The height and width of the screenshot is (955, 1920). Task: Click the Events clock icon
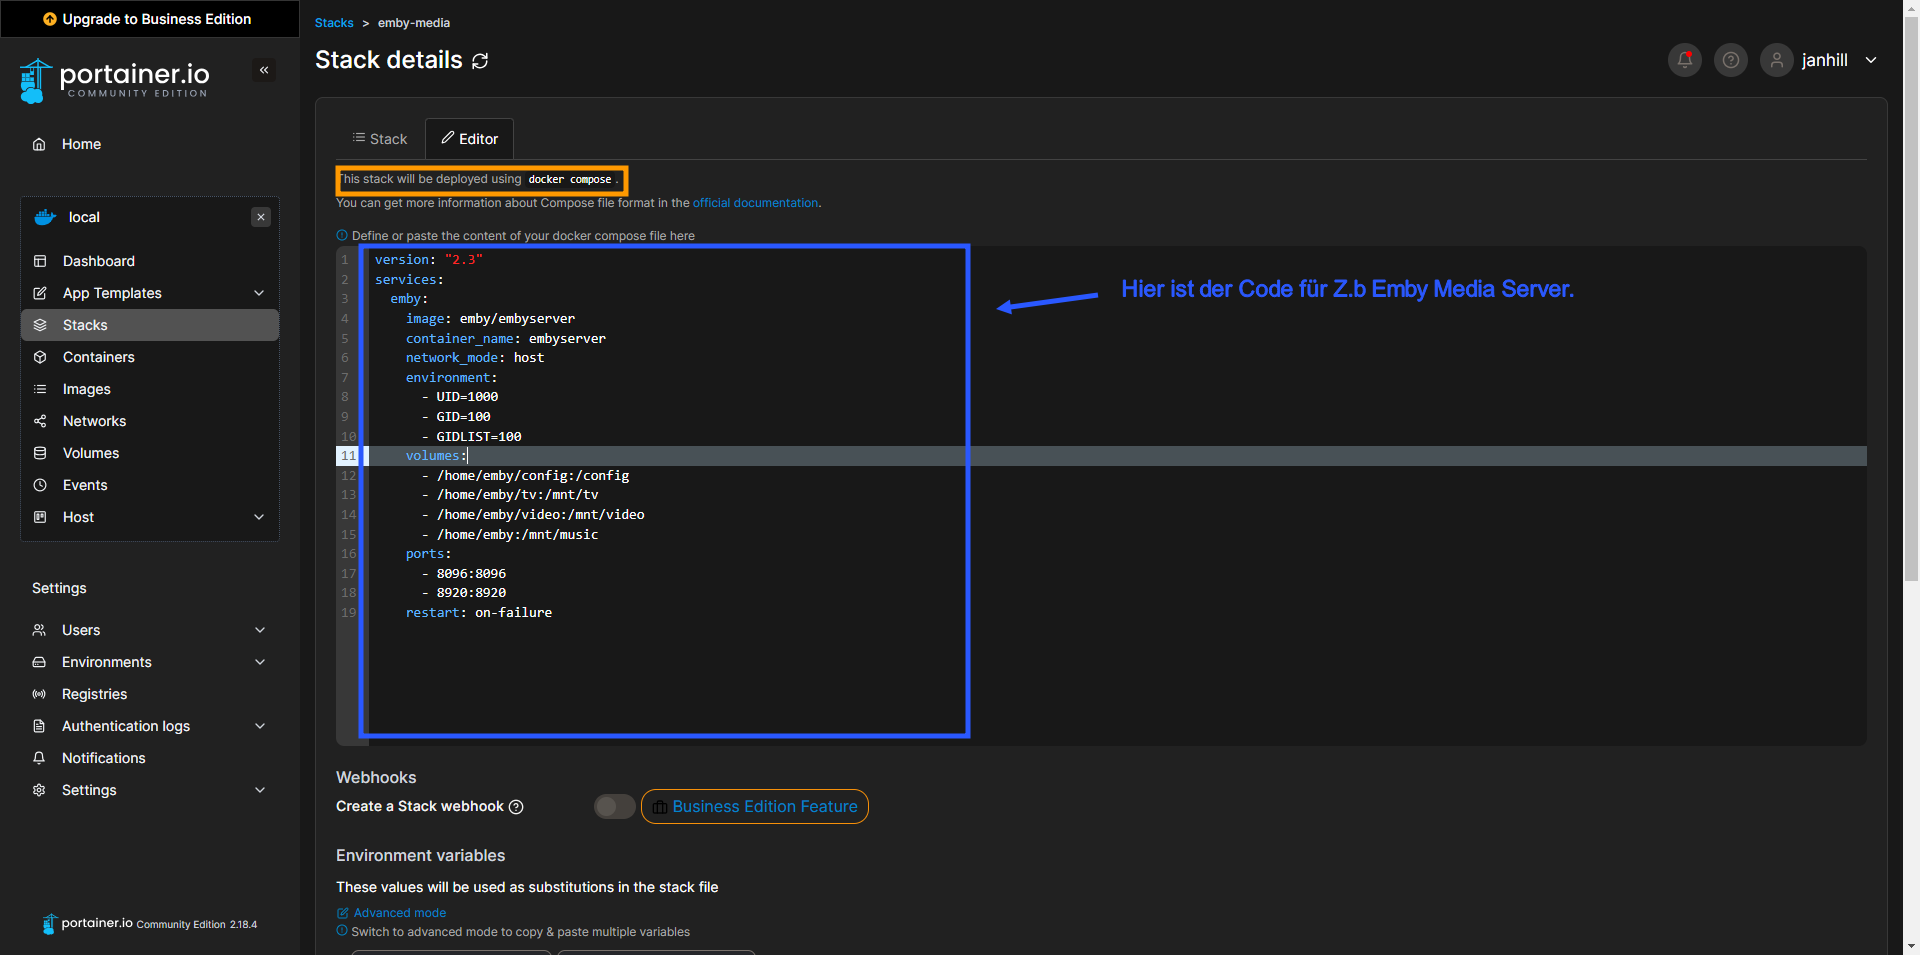pyautogui.click(x=40, y=485)
